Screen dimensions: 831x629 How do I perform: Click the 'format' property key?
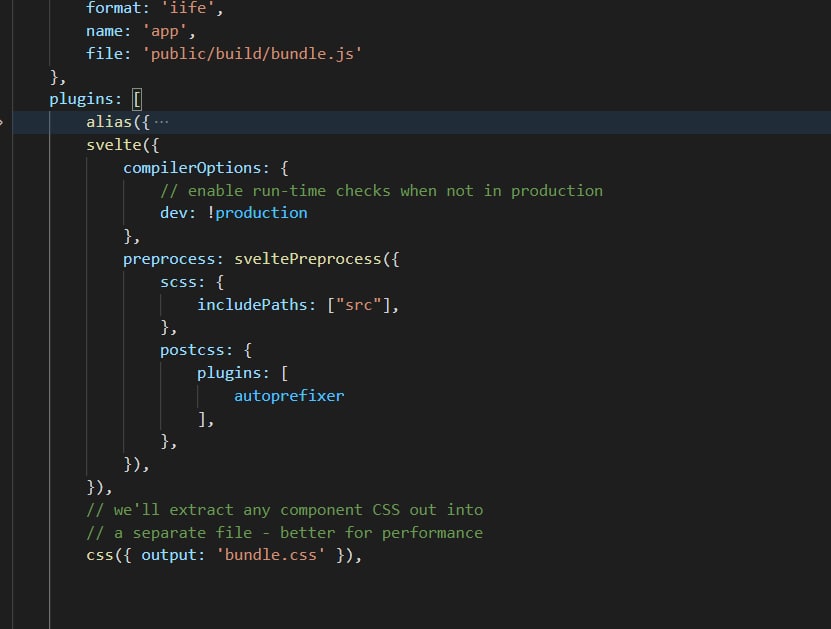(x=114, y=8)
